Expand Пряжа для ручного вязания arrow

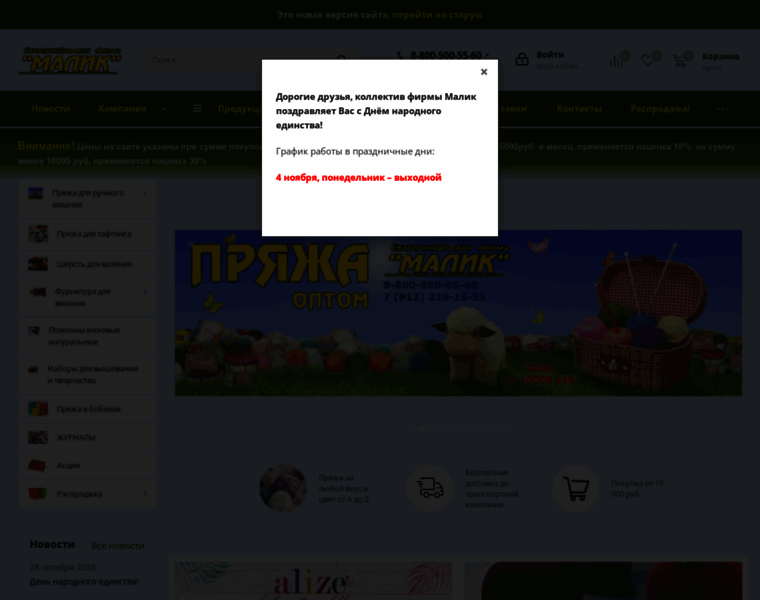[x=144, y=193]
